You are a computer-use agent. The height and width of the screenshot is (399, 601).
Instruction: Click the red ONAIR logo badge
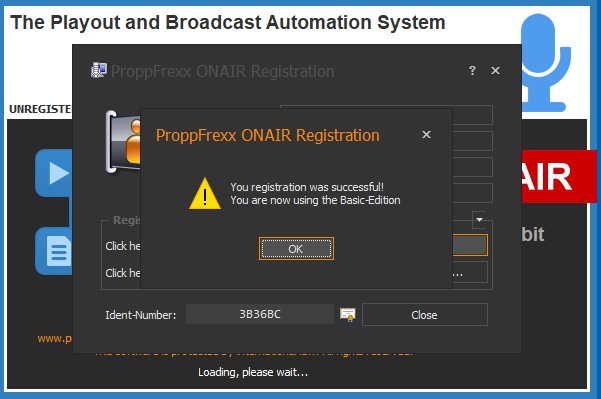559,176
